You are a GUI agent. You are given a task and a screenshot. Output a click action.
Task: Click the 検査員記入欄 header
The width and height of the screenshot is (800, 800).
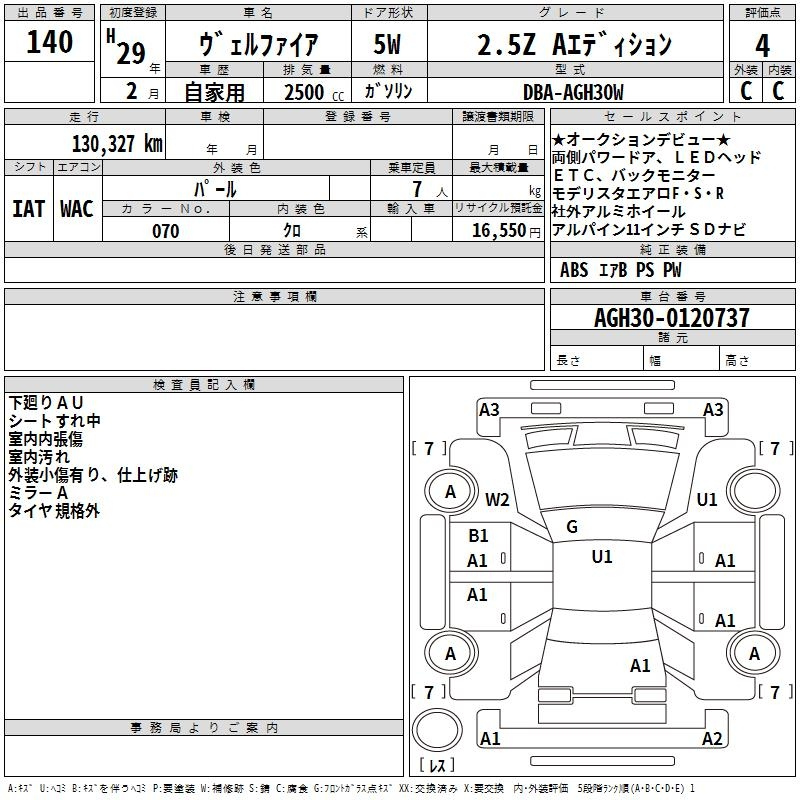coord(204,385)
